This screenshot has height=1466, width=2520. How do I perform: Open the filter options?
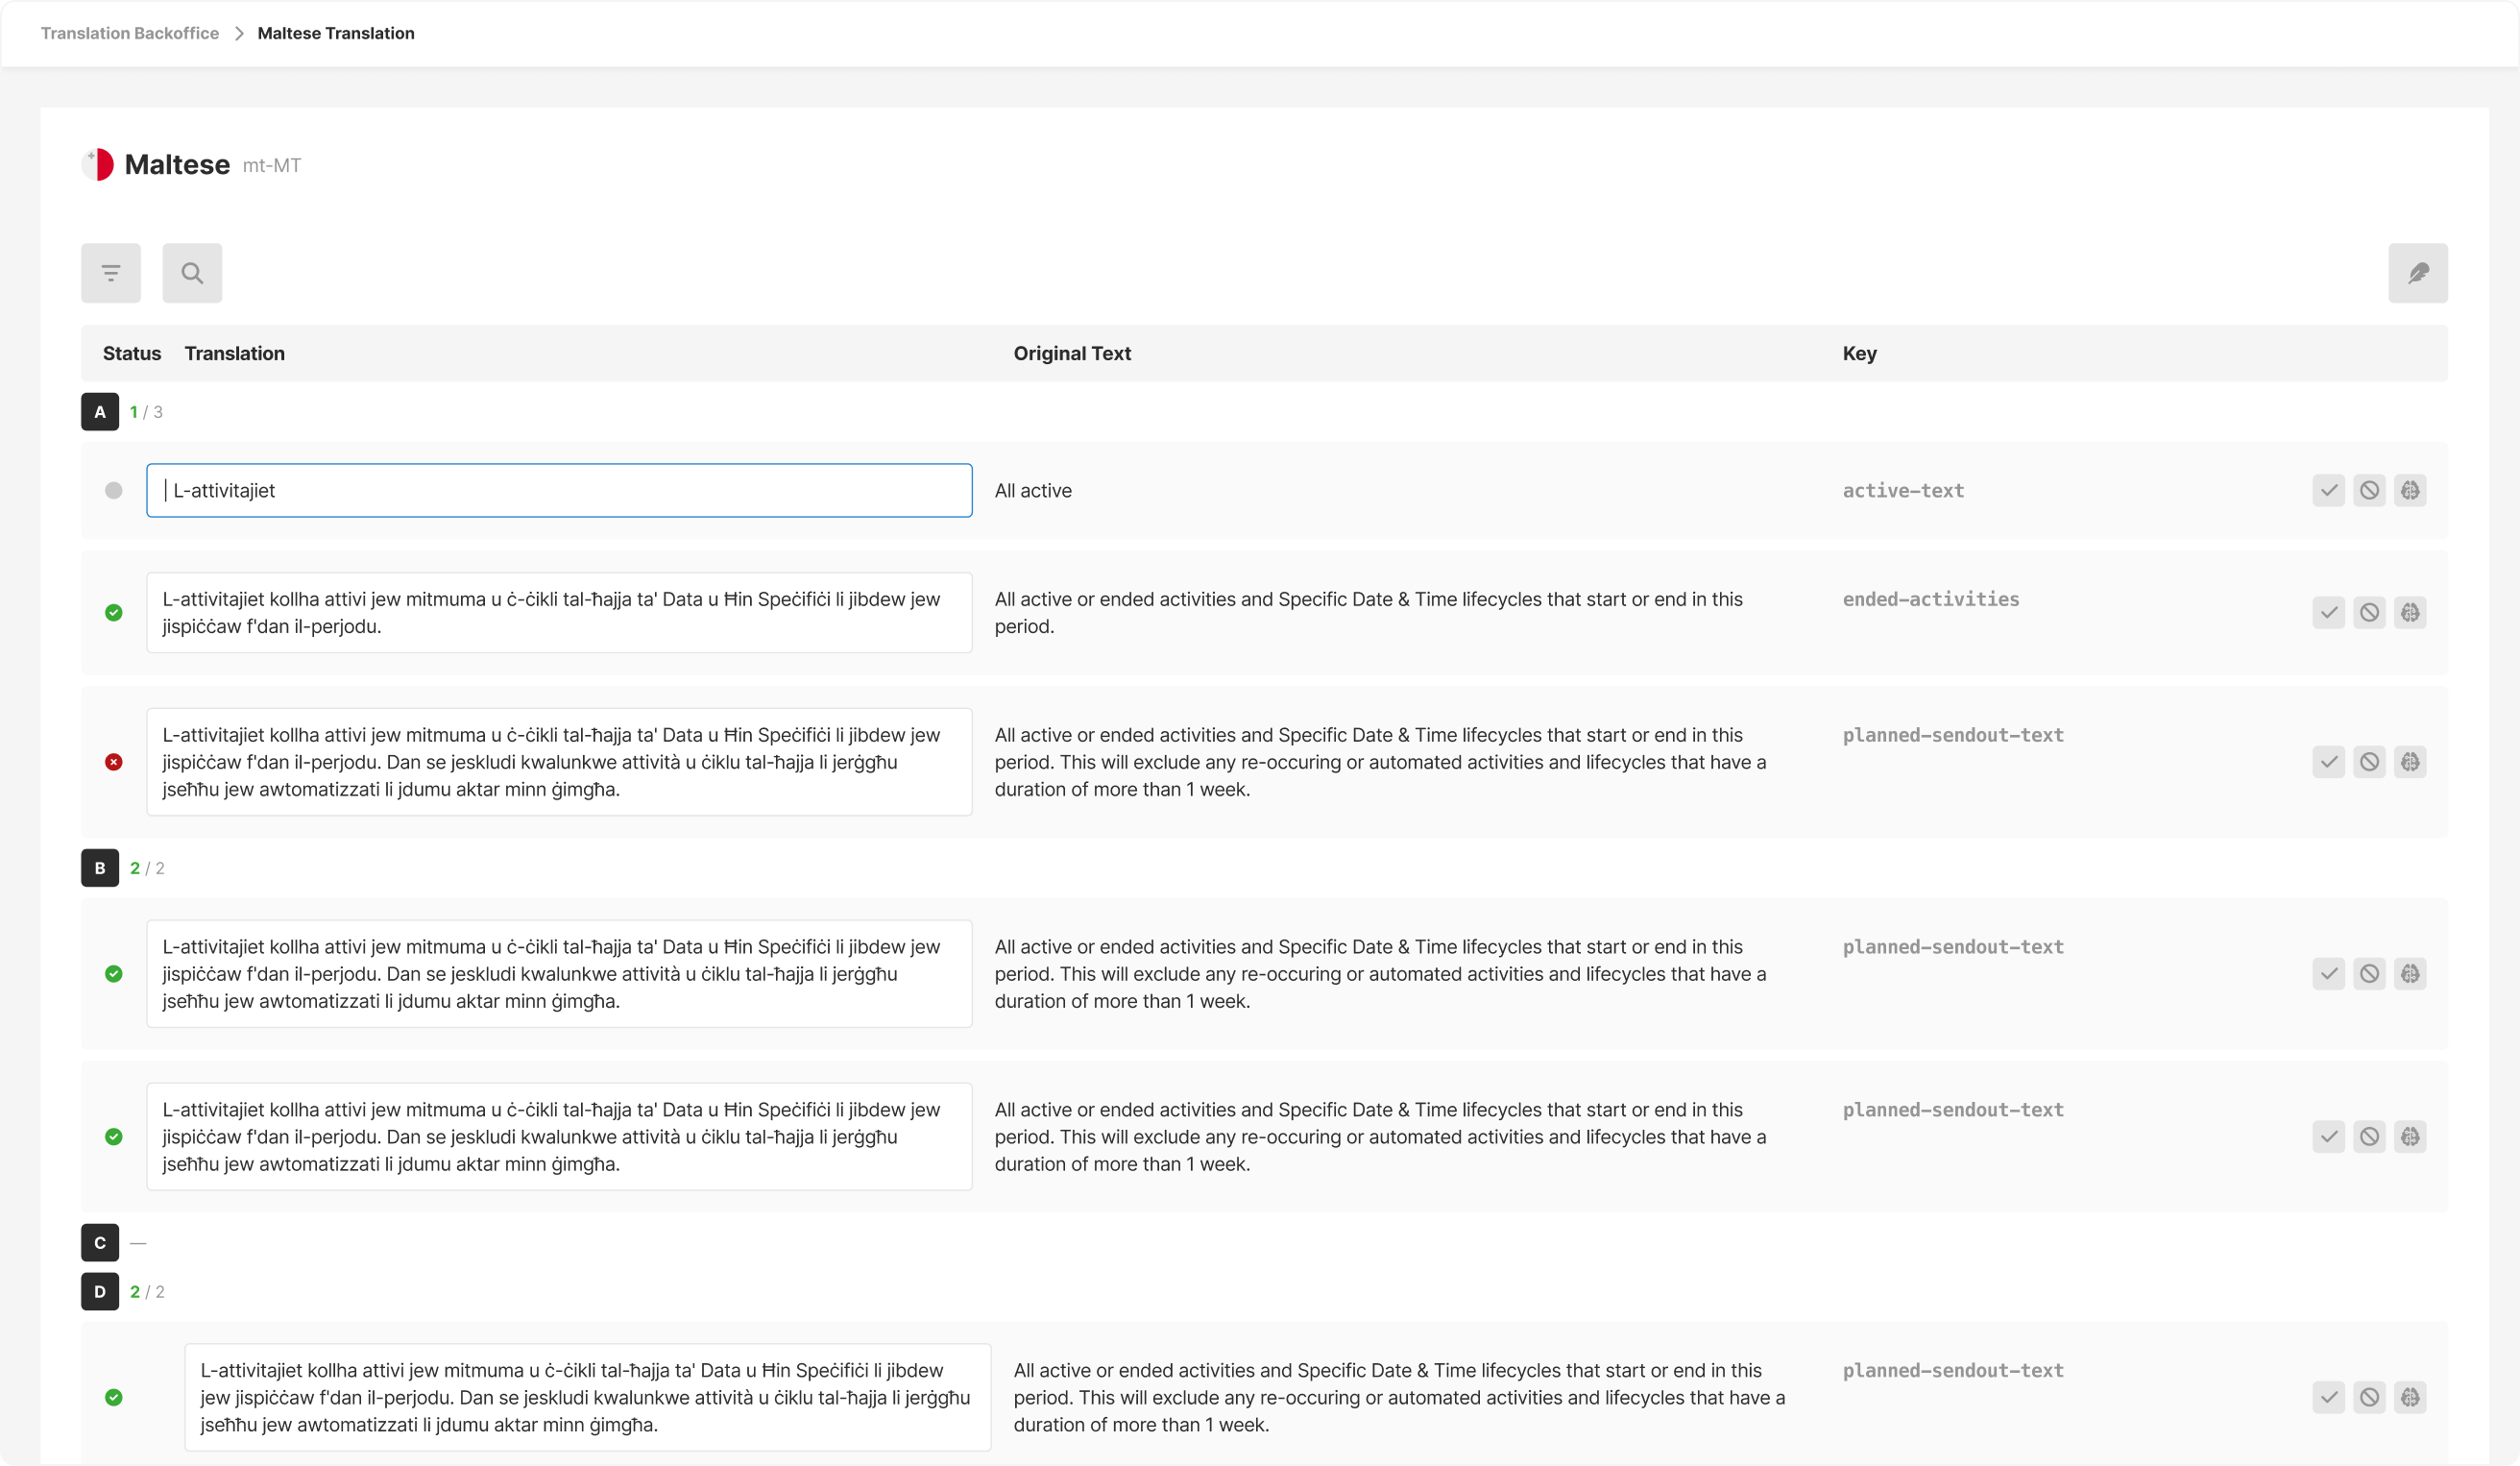pyautogui.click(x=111, y=272)
